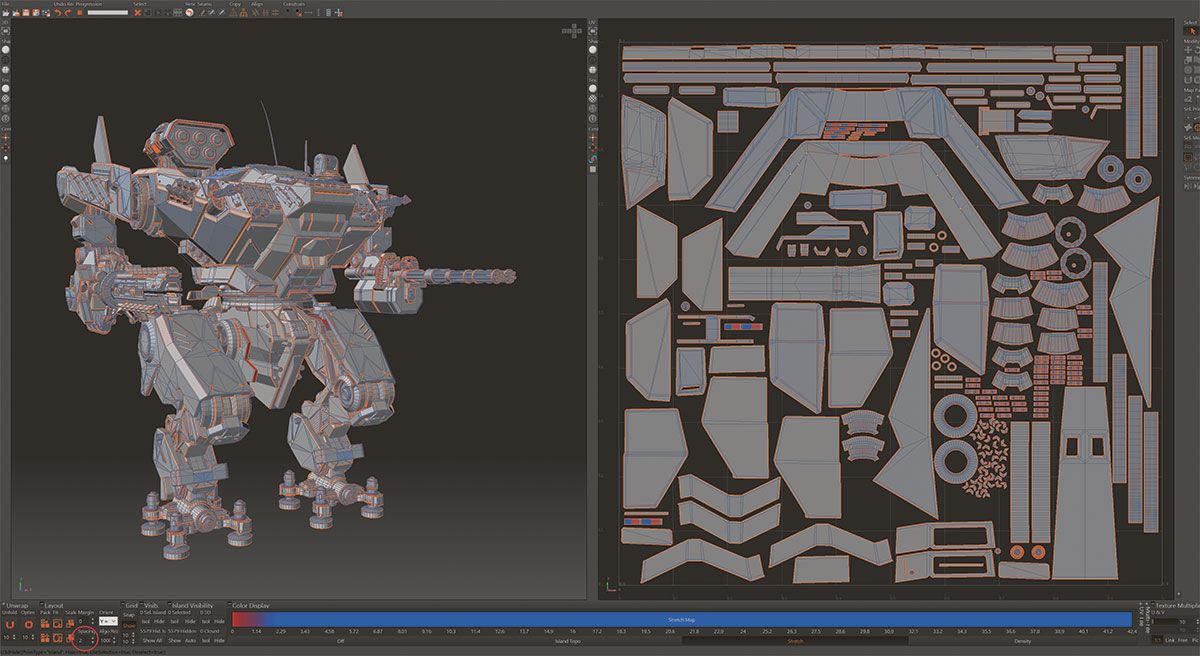The image size is (1200, 656).
Task: Click the Fit button in the Layout panel
Action: (x=57, y=622)
